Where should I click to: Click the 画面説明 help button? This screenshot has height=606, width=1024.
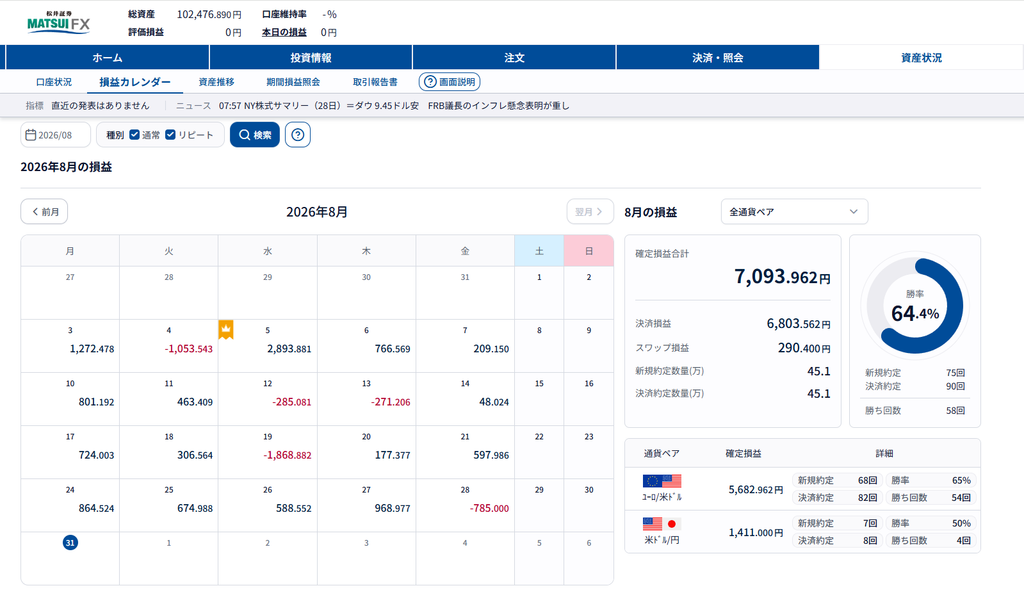click(x=449, y=82)
